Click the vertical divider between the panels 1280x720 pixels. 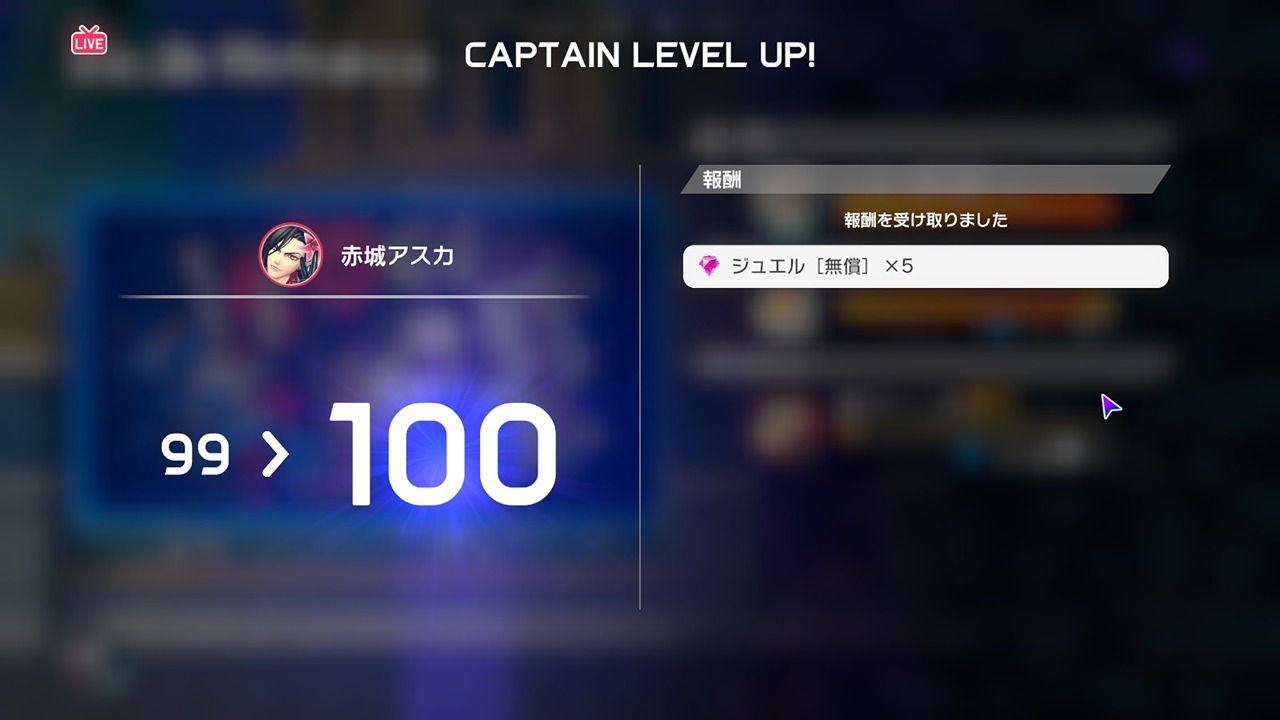coord(640,387)
